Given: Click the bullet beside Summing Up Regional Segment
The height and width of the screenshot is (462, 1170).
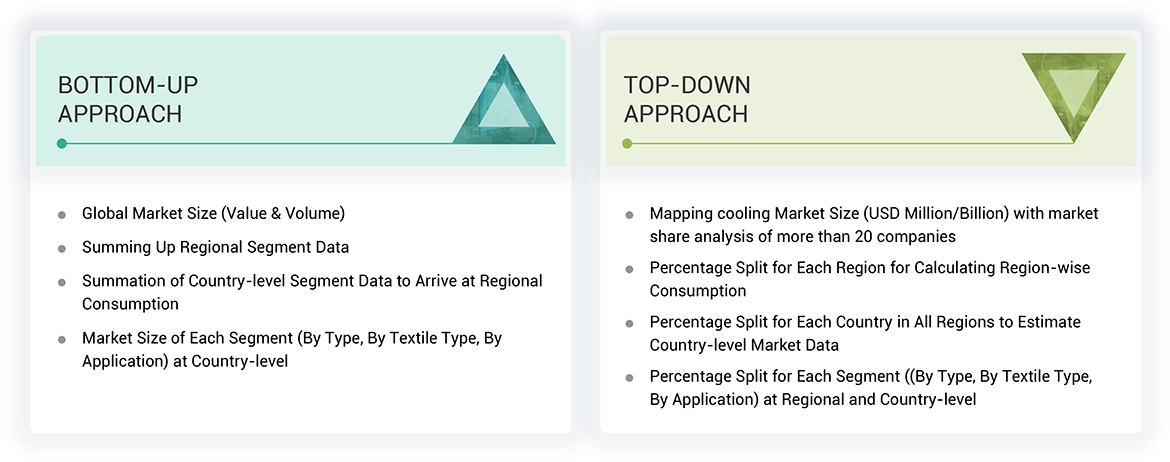Looking at the screenshot, I should point(62,248).
